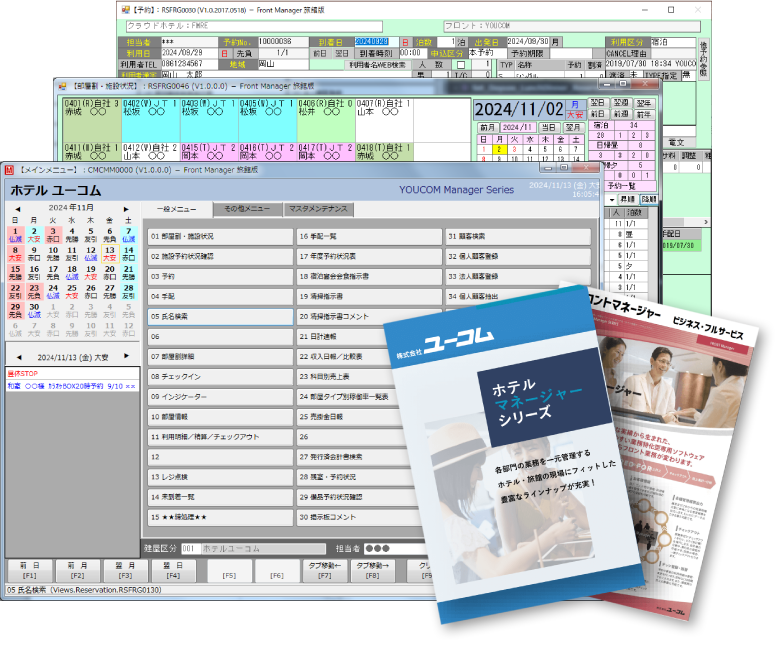Screen dimensions: 784x656
Task: Open menu 16 手配一覧
Action: [x=370, y=236]
